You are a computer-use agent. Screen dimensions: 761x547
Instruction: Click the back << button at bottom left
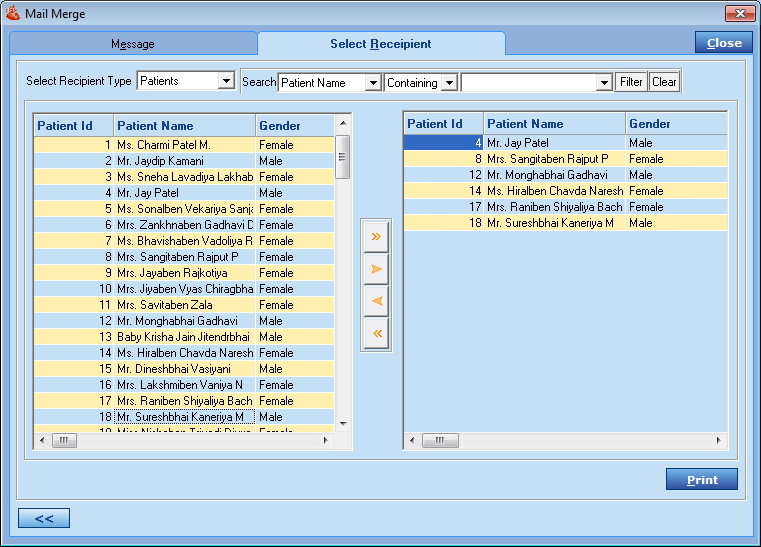(44, 518)
